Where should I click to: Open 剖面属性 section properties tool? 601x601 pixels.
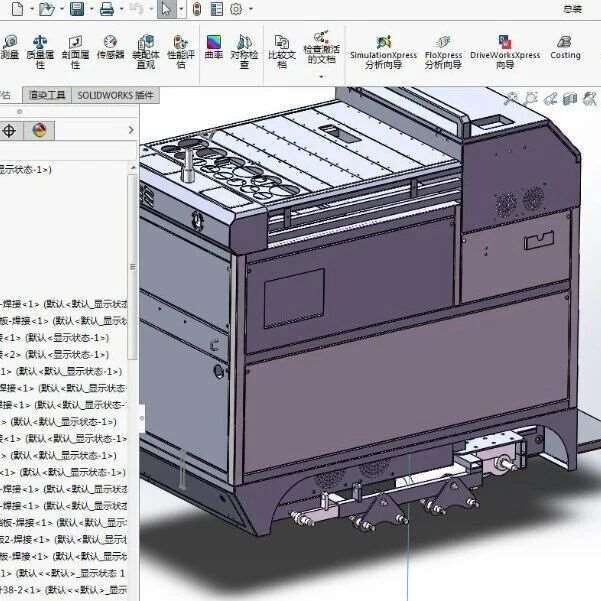(x=75, y=52)
